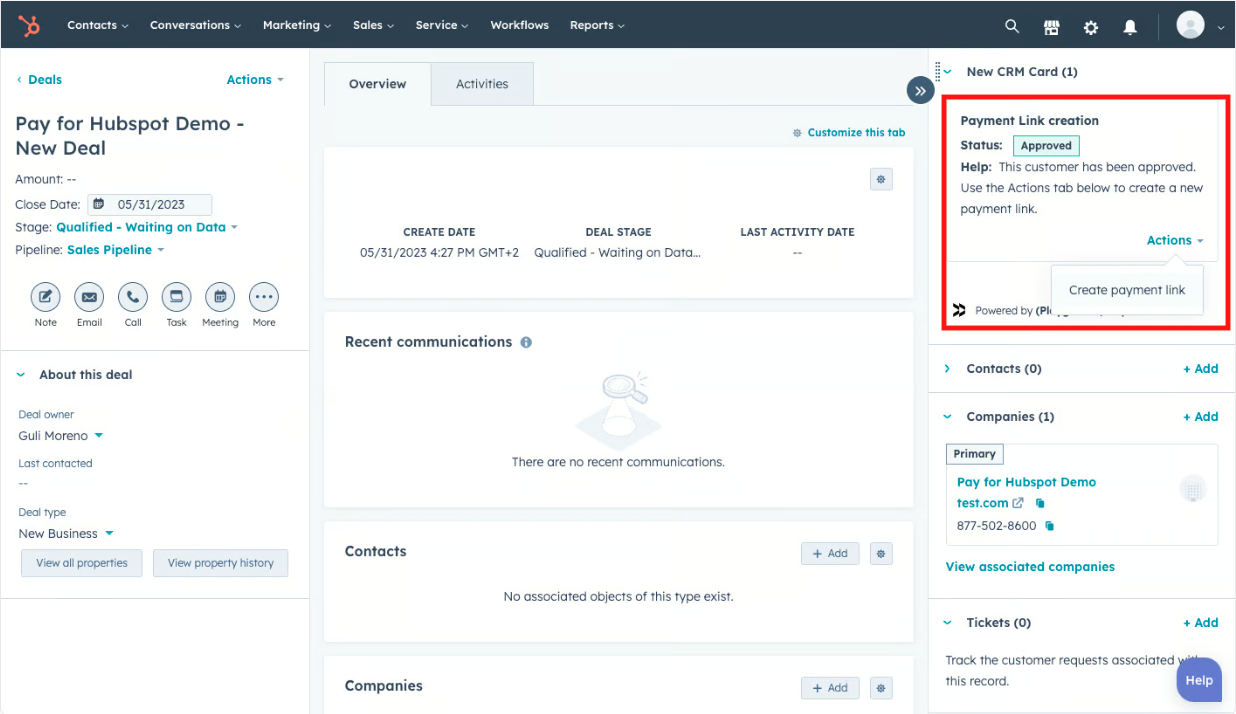Click the Meeting icon

tap(220, 297)
